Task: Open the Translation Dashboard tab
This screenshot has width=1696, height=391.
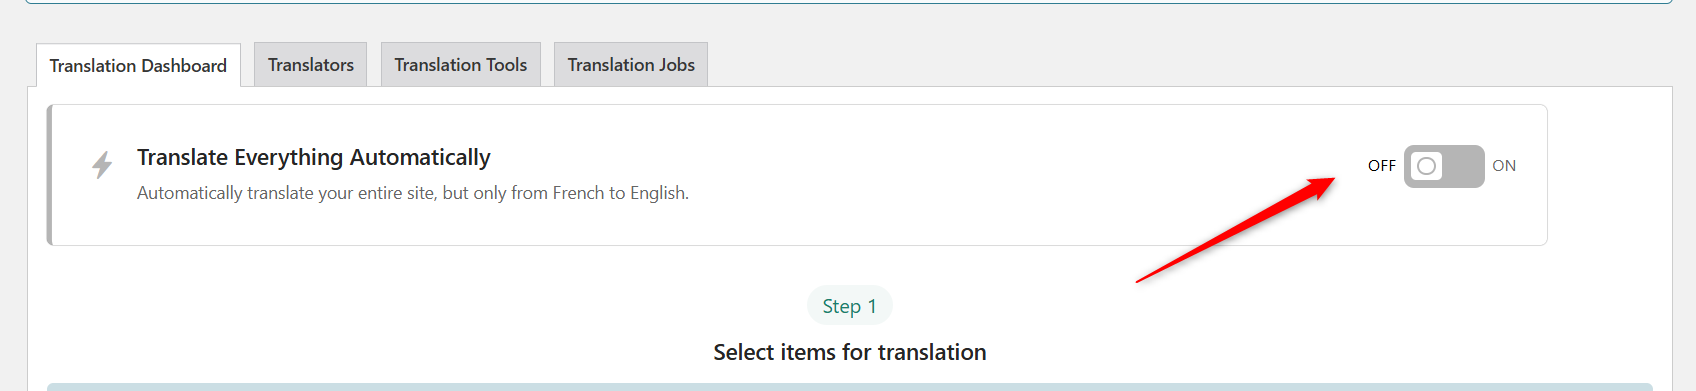Action: (138, 65)
